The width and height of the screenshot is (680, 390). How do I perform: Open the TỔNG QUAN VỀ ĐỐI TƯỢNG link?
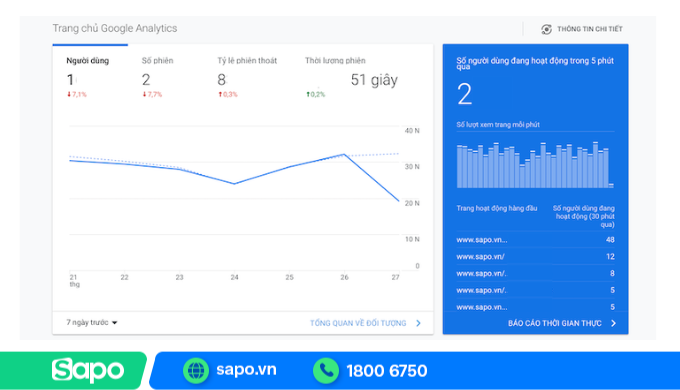click(x=358, y=323)
